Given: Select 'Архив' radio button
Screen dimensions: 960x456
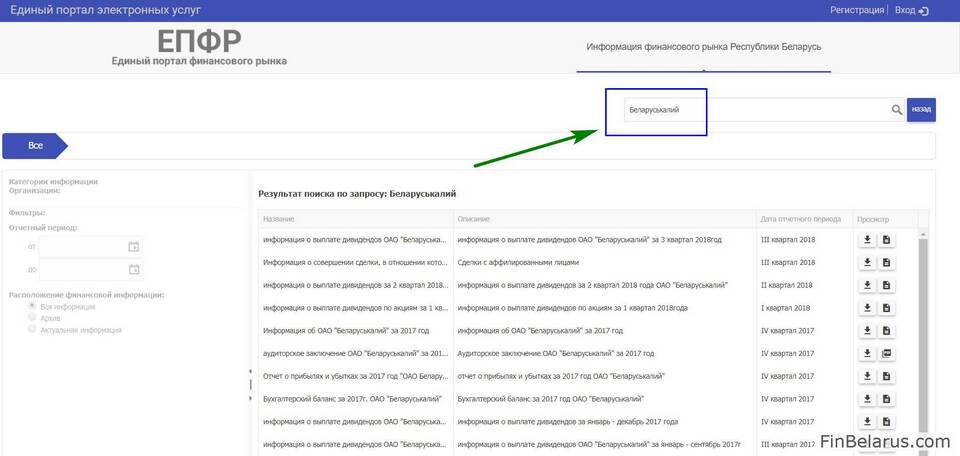Looking at the screenshot, I should (x=32, y=318).
